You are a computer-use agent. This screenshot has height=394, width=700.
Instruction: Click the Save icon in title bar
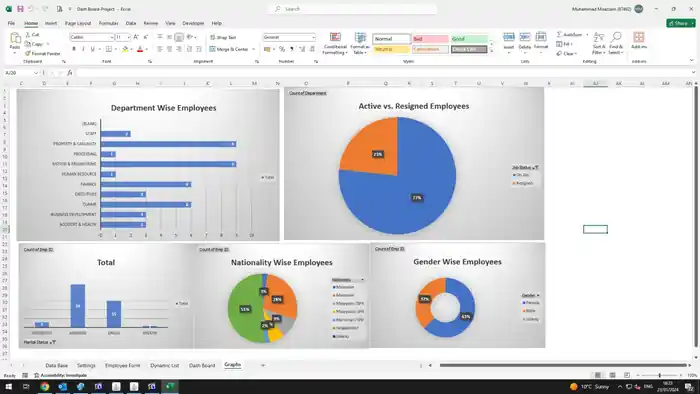tap(20, 9)
